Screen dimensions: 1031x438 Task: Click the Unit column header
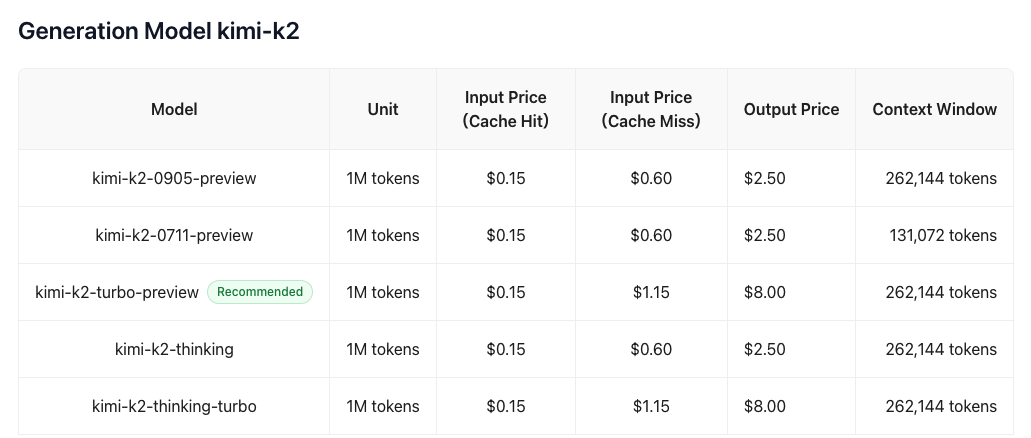coord(383,109)
